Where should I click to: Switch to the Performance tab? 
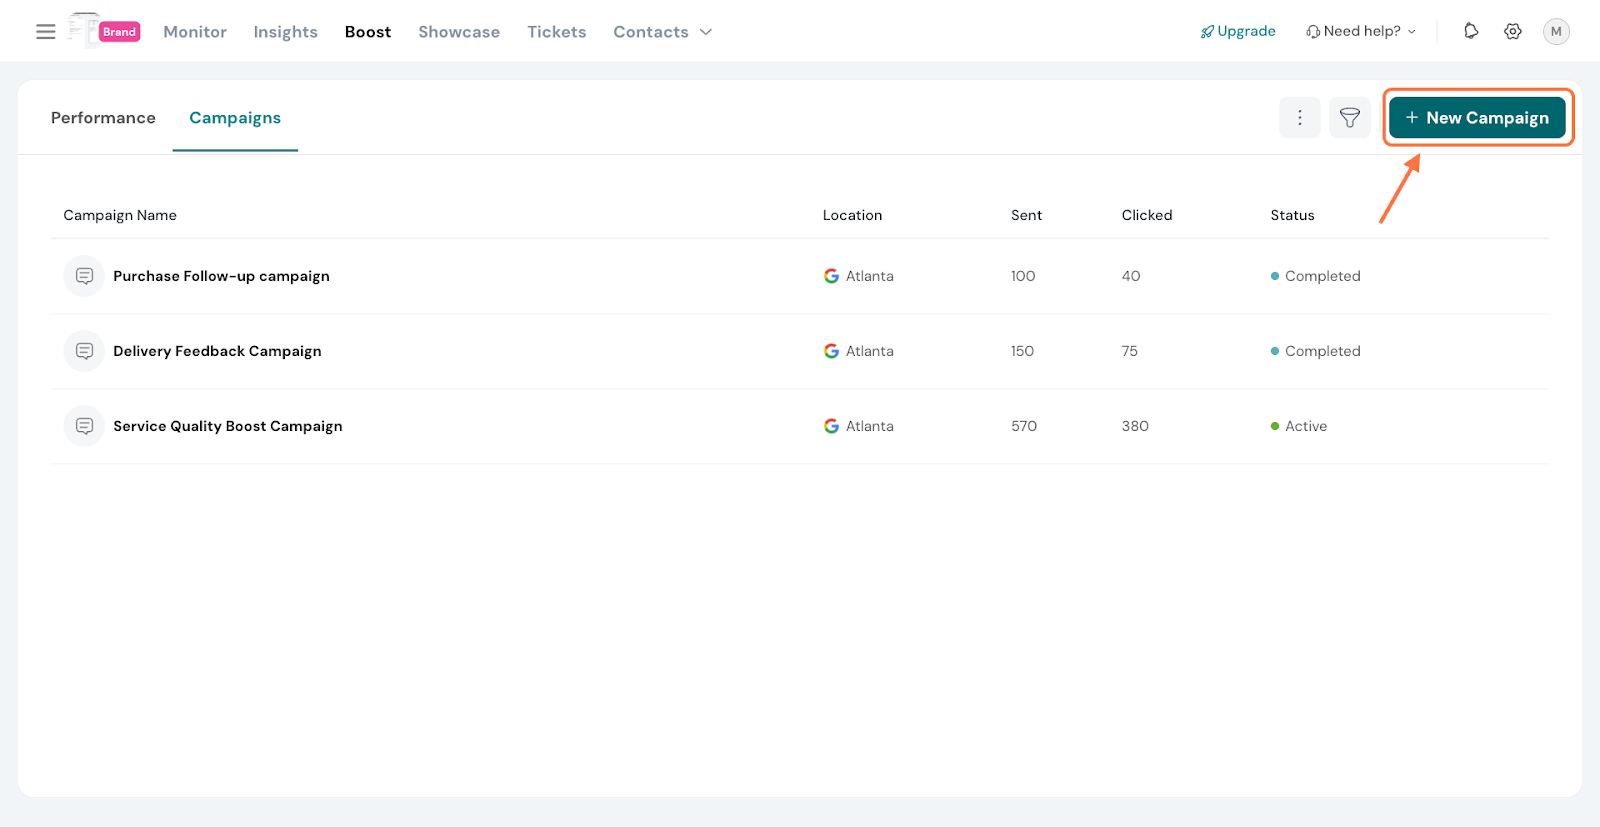(103, 118)
